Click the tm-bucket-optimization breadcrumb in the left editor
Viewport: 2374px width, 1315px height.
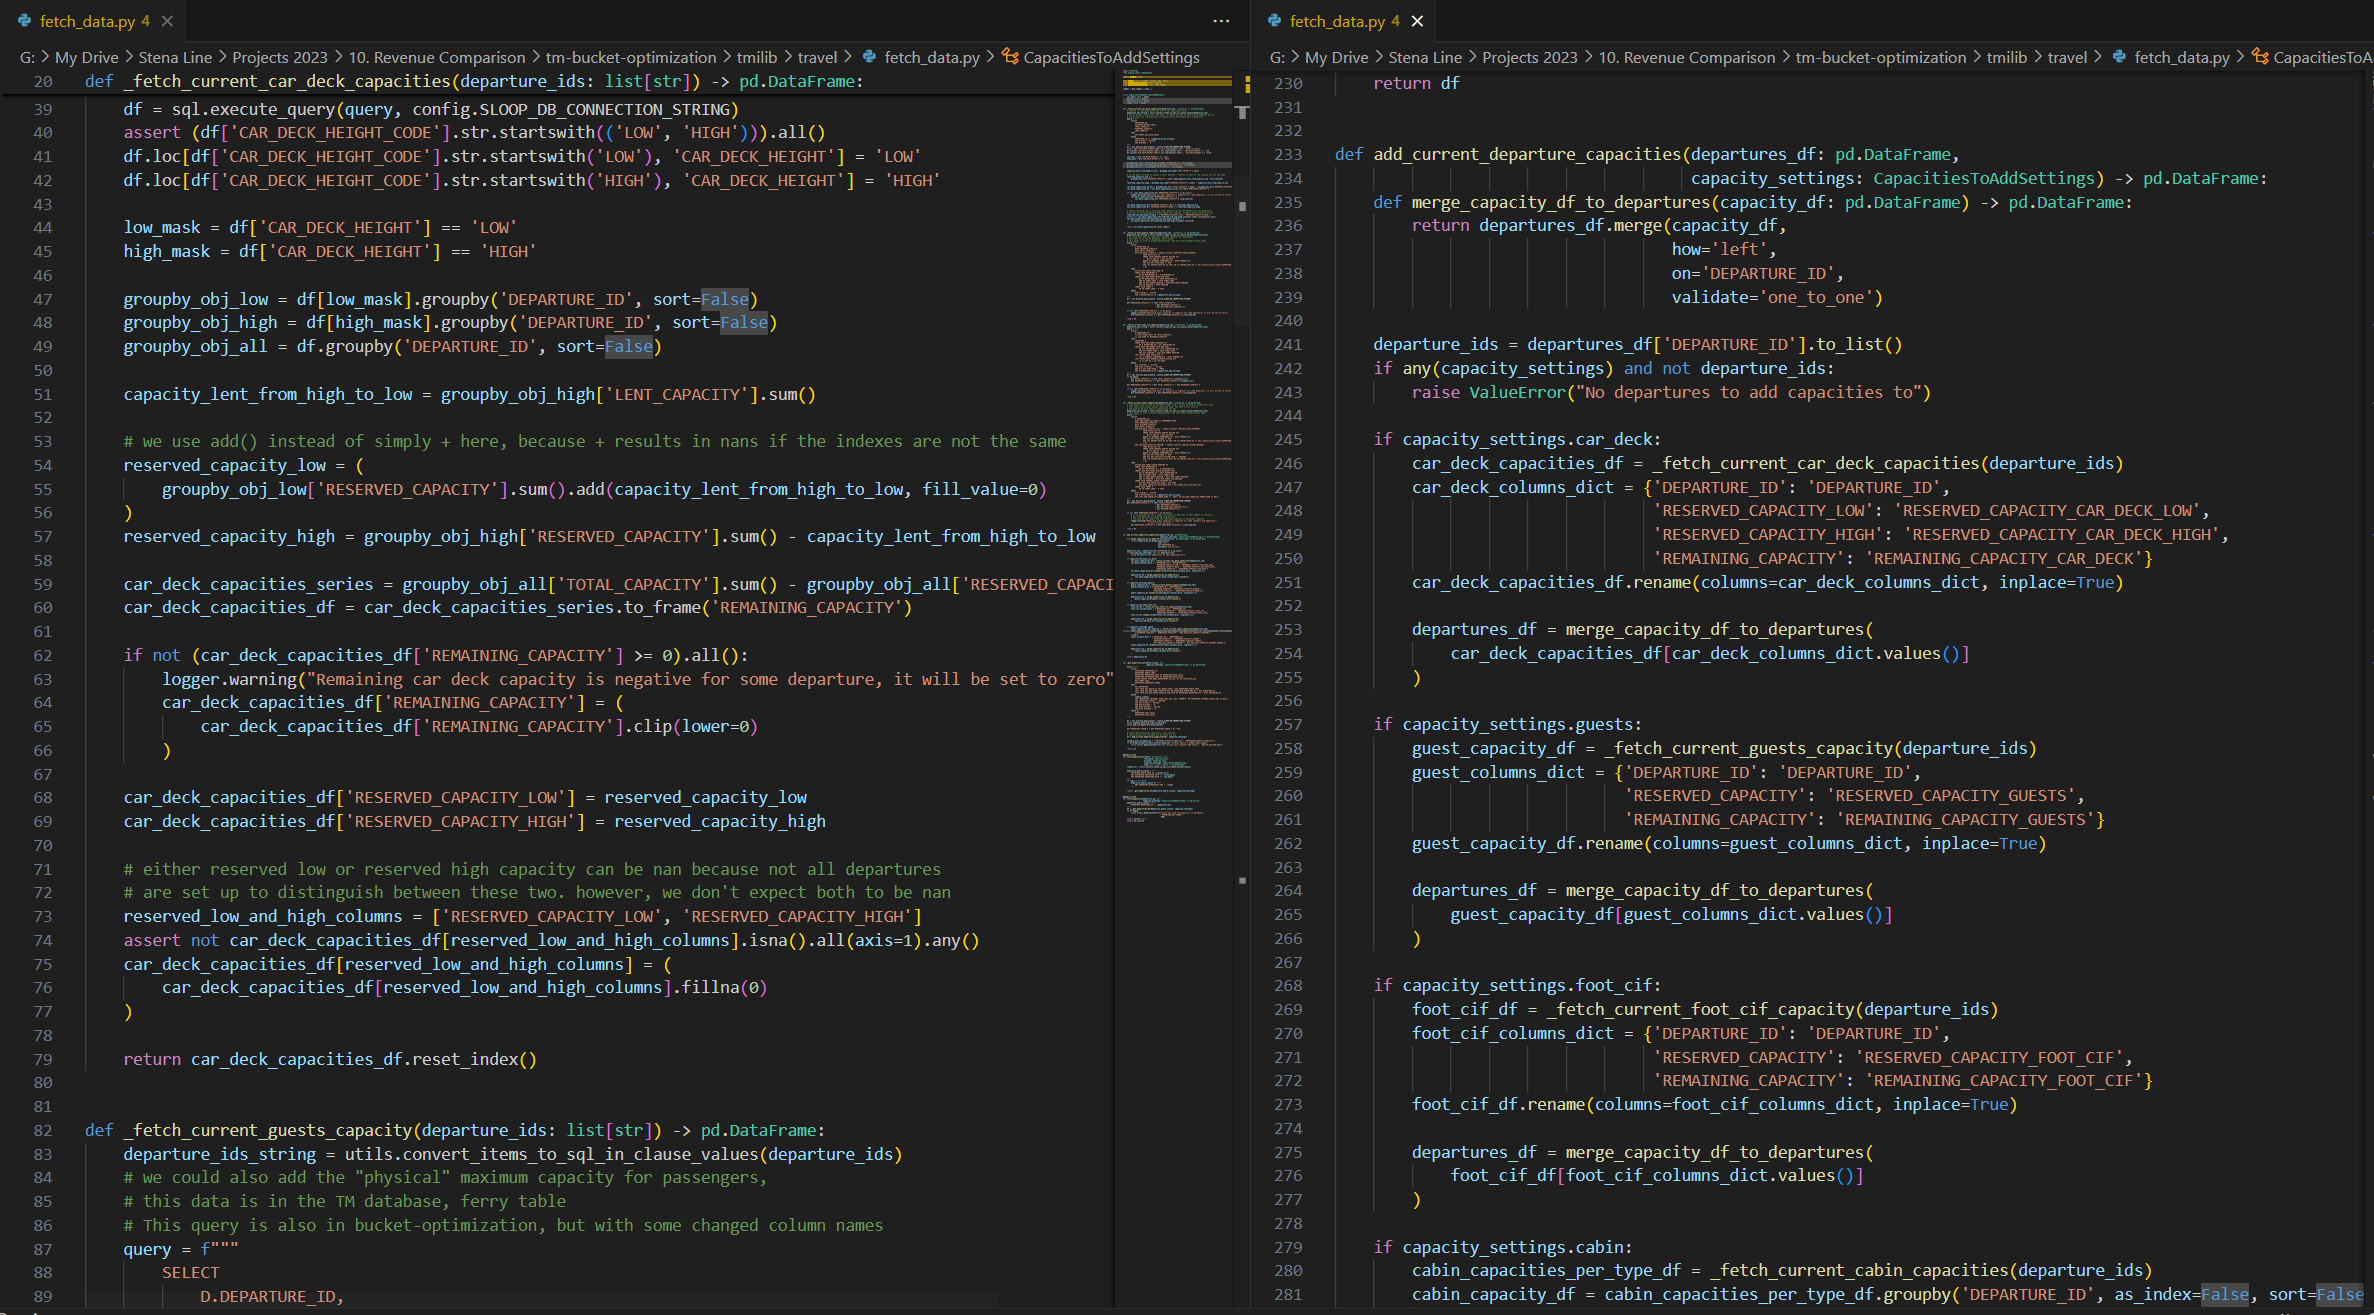[630, 57]
